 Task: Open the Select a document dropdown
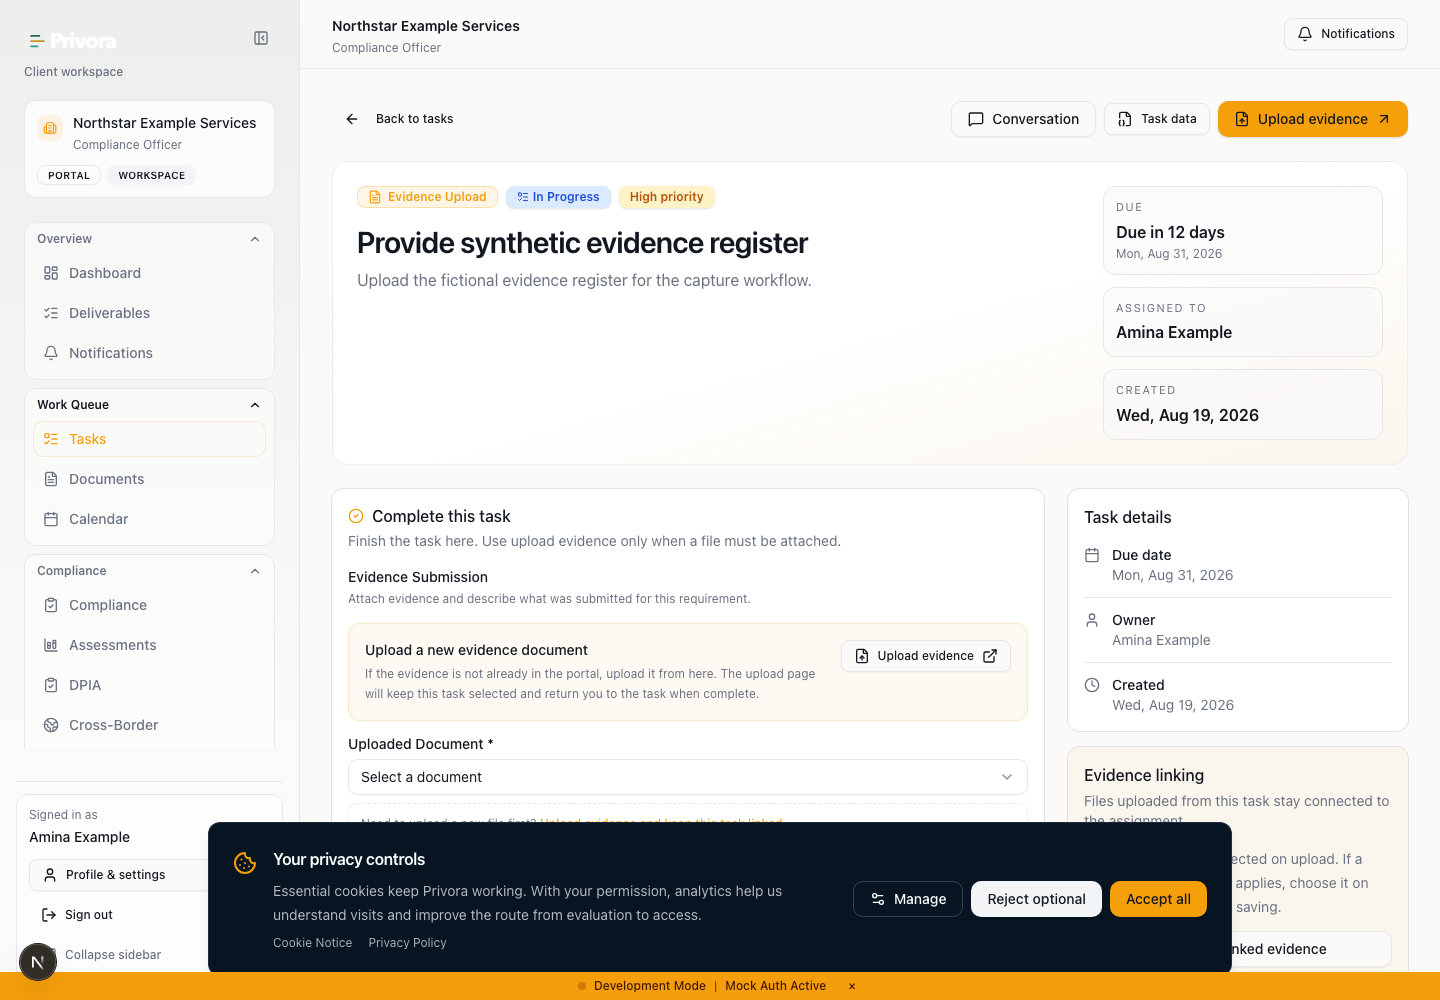point(688,777)
